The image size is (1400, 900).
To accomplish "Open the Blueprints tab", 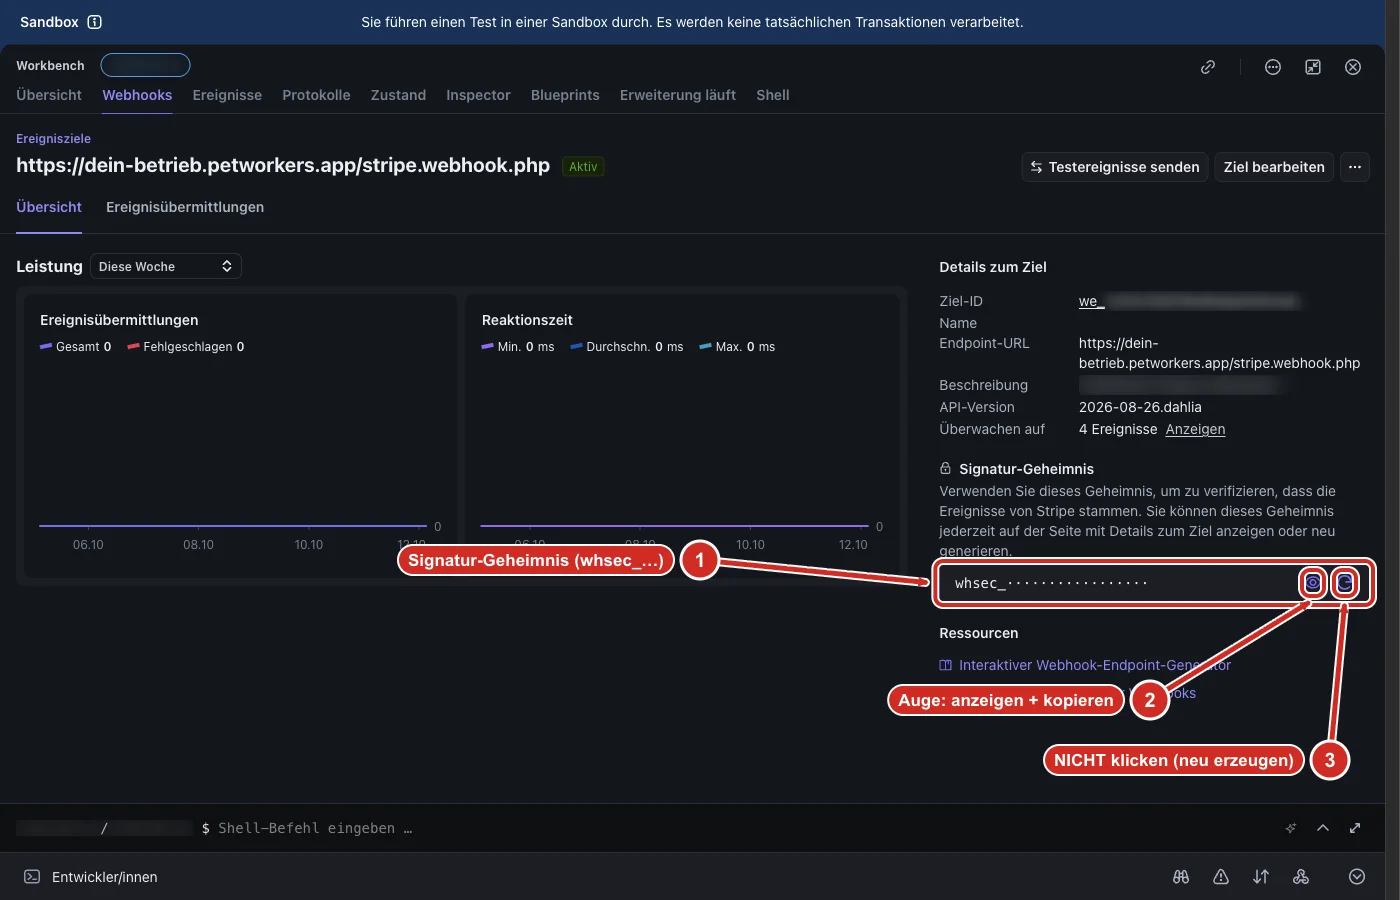I will point(565,95).
